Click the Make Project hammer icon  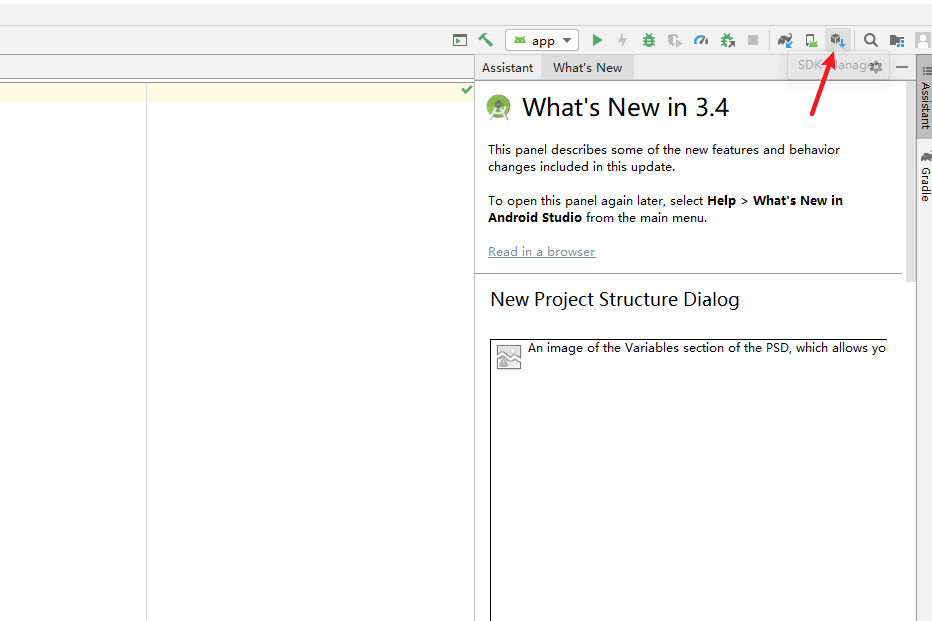(486, 40)
